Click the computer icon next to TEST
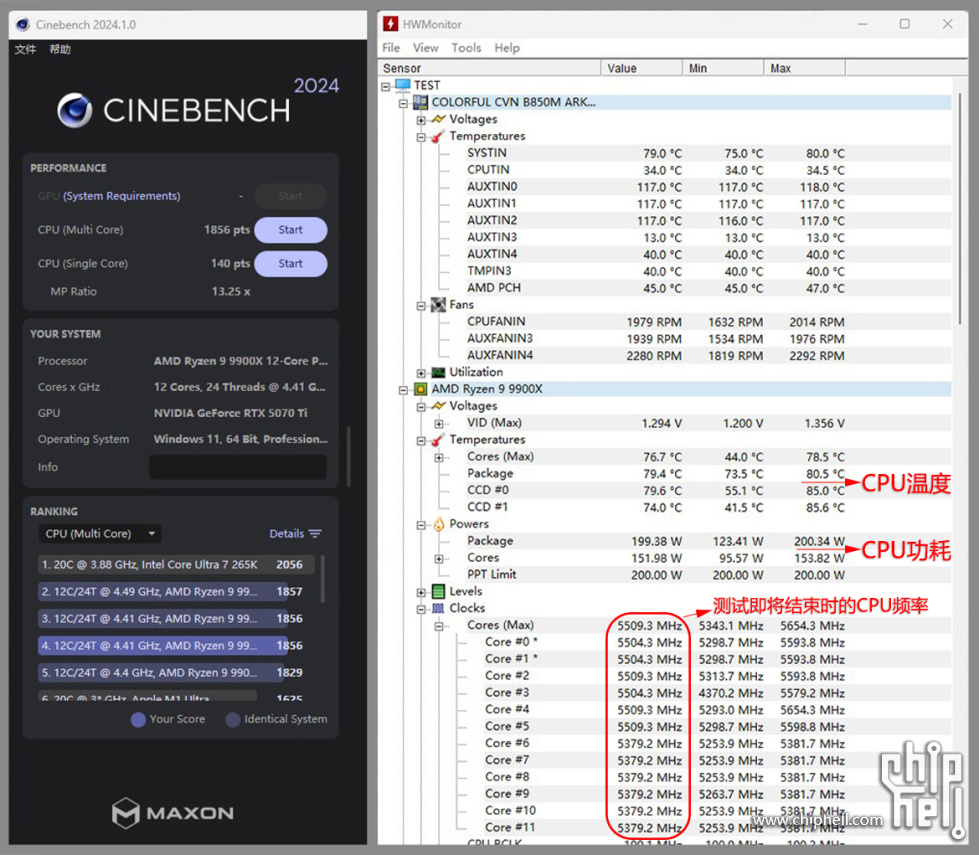The height and width of the screenshot is (855, 979). pyautogui.click(x=403, y=85)
